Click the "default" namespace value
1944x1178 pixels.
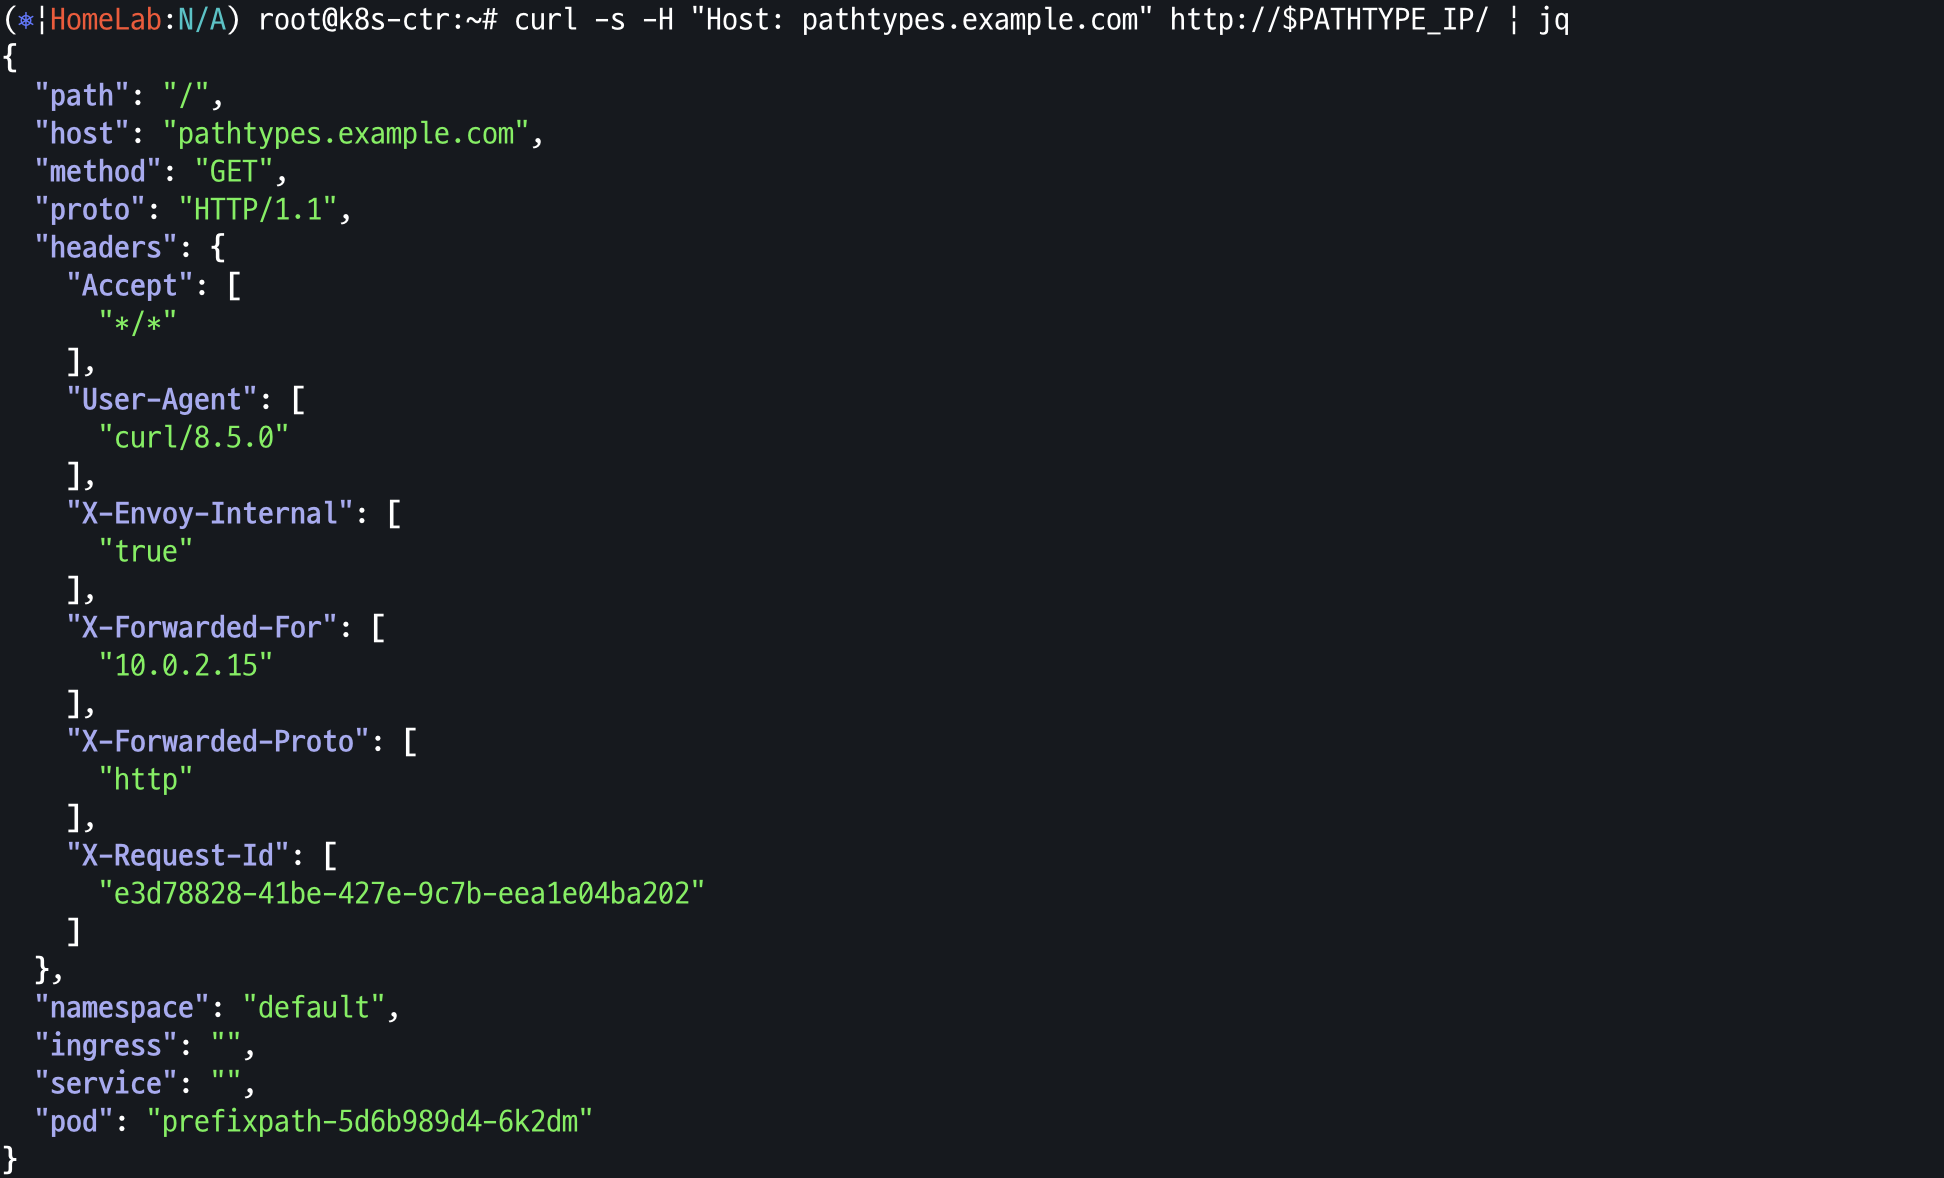[314, 1008]
